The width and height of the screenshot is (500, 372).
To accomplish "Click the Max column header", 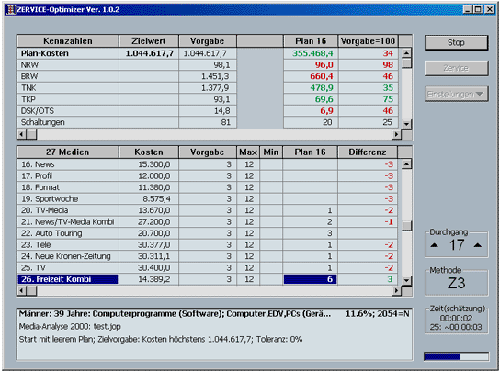I will [248, 152].
